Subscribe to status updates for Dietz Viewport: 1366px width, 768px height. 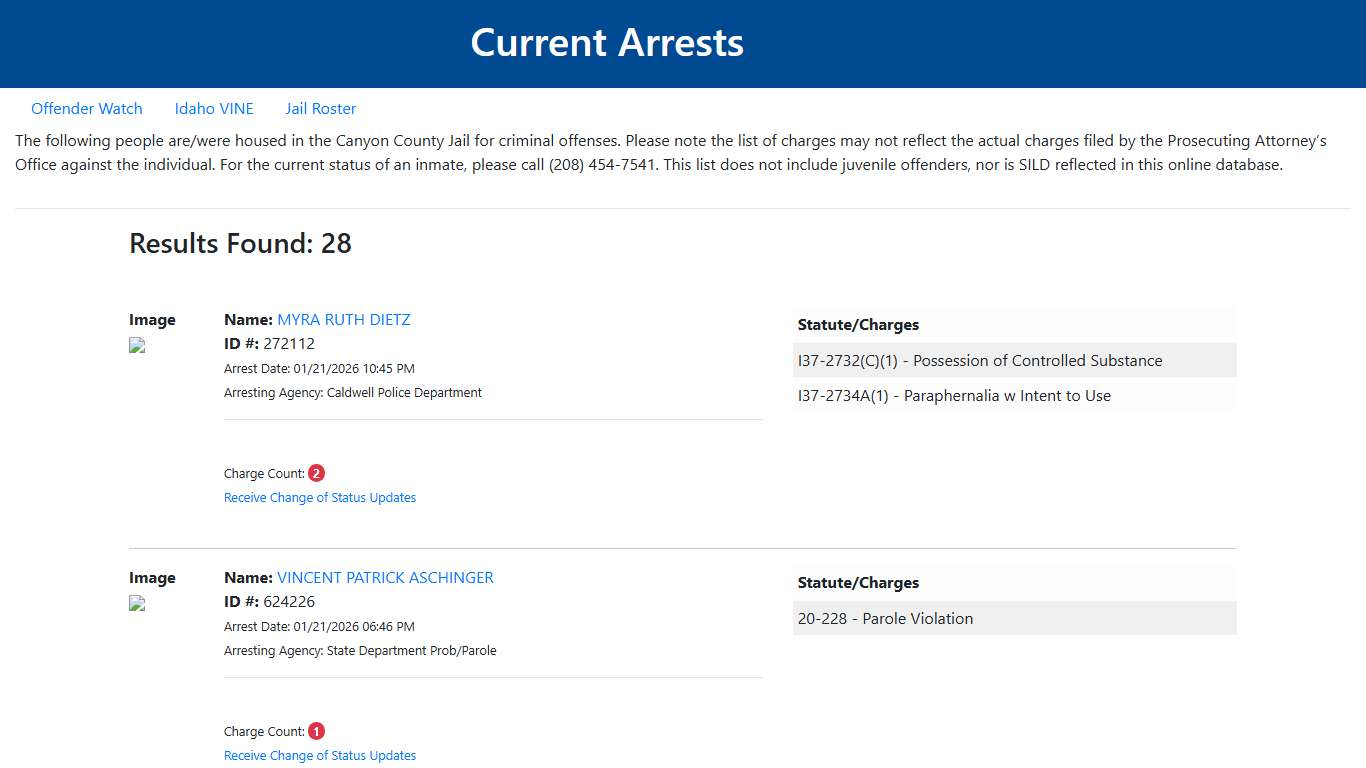click(320, 497)
